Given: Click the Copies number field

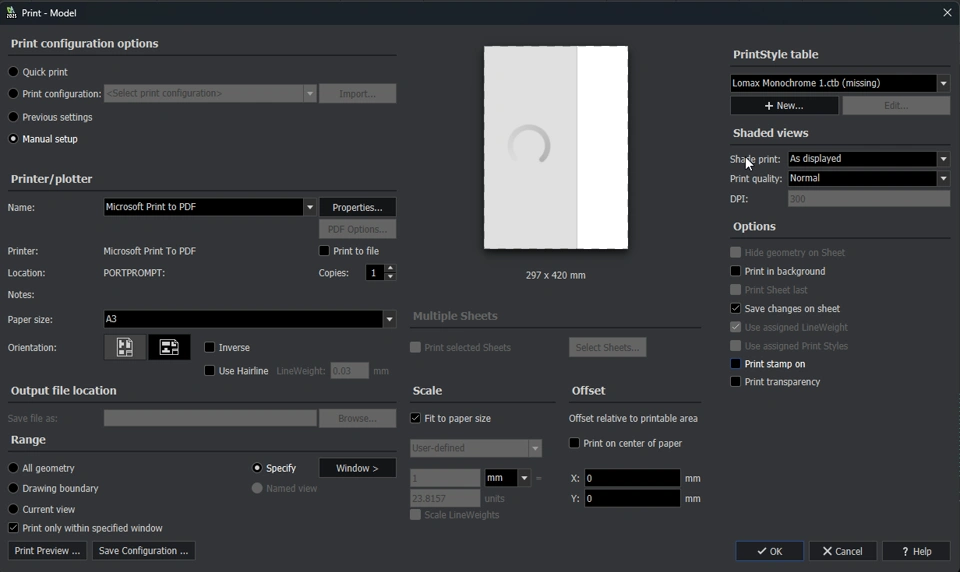Looking at the screenshot, I should click(x=374, y=273).
